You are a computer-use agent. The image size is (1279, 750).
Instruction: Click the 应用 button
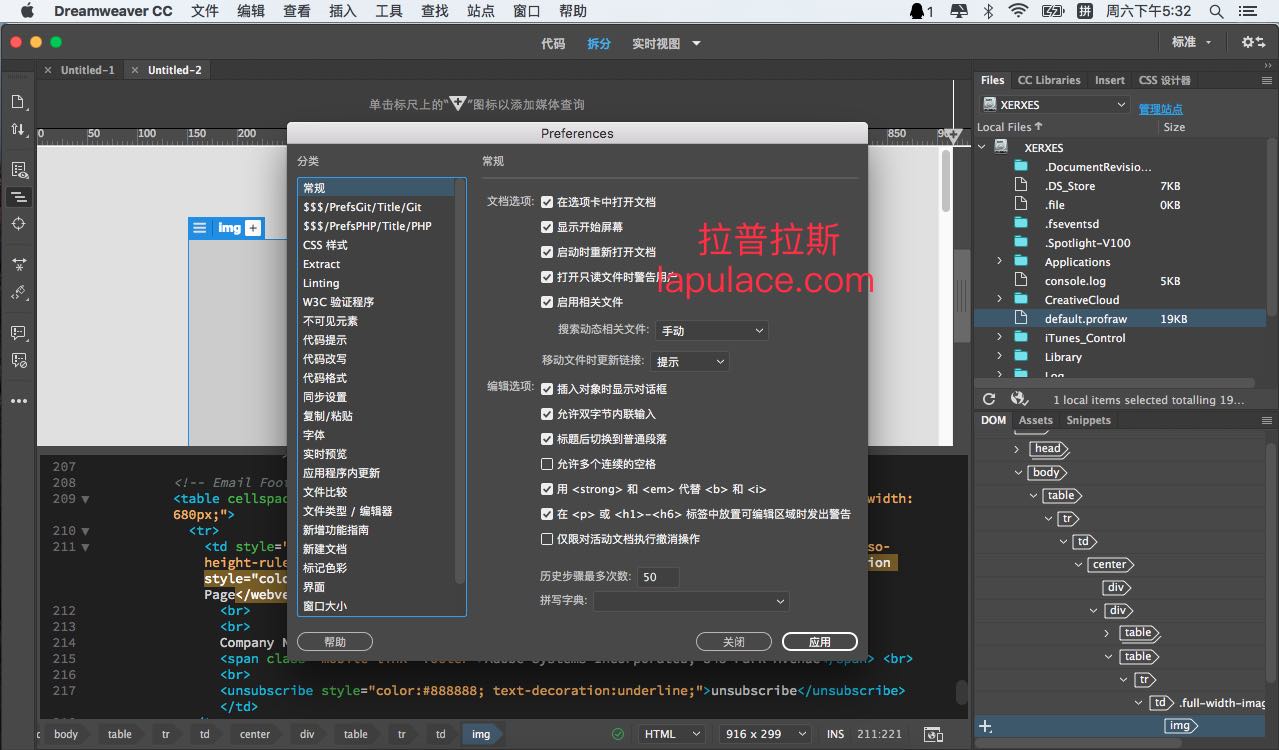coord(820,641)
